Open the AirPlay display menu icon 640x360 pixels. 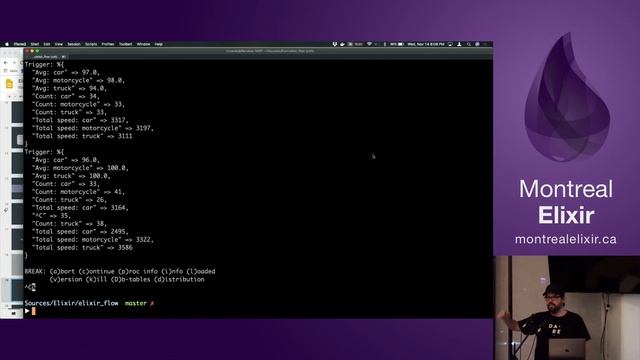point(450,44)
